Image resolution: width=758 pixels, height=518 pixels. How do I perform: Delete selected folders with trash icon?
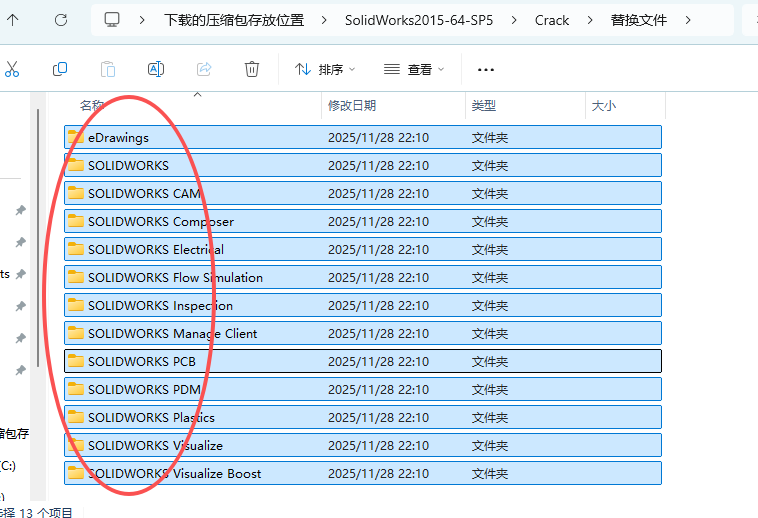252,69
